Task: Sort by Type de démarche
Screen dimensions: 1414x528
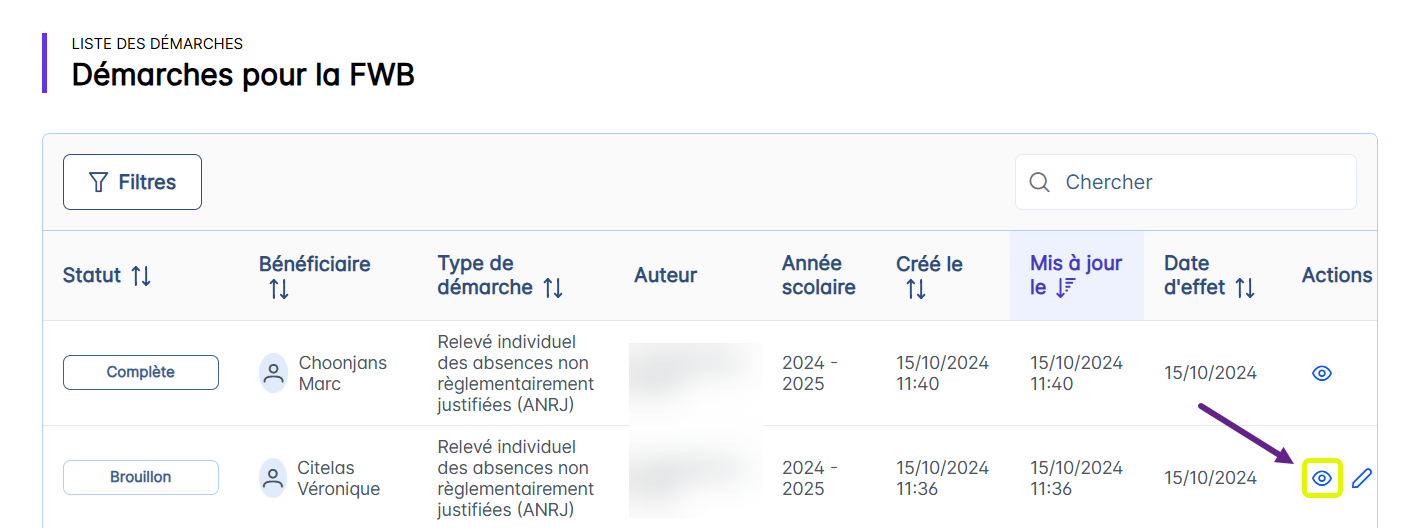Action: [x=553, y=288]
